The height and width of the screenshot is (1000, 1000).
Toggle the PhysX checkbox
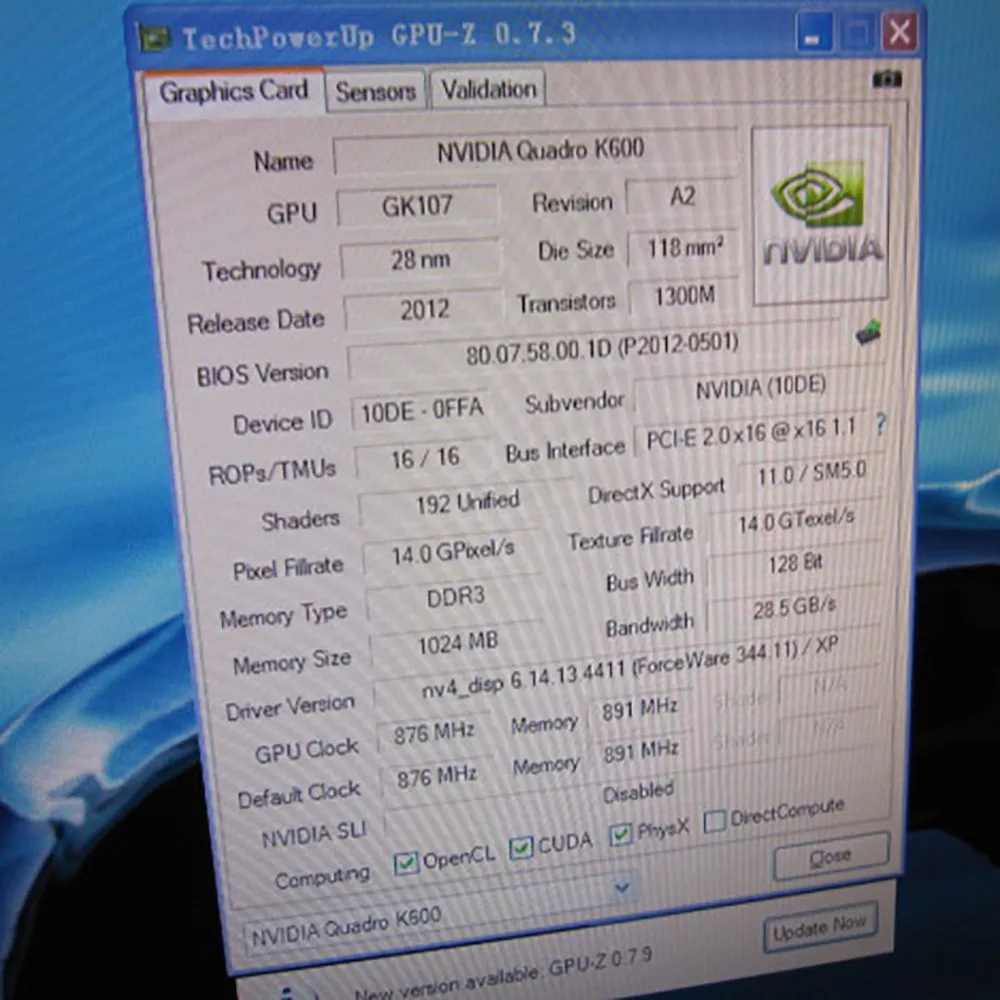point(621,835)
